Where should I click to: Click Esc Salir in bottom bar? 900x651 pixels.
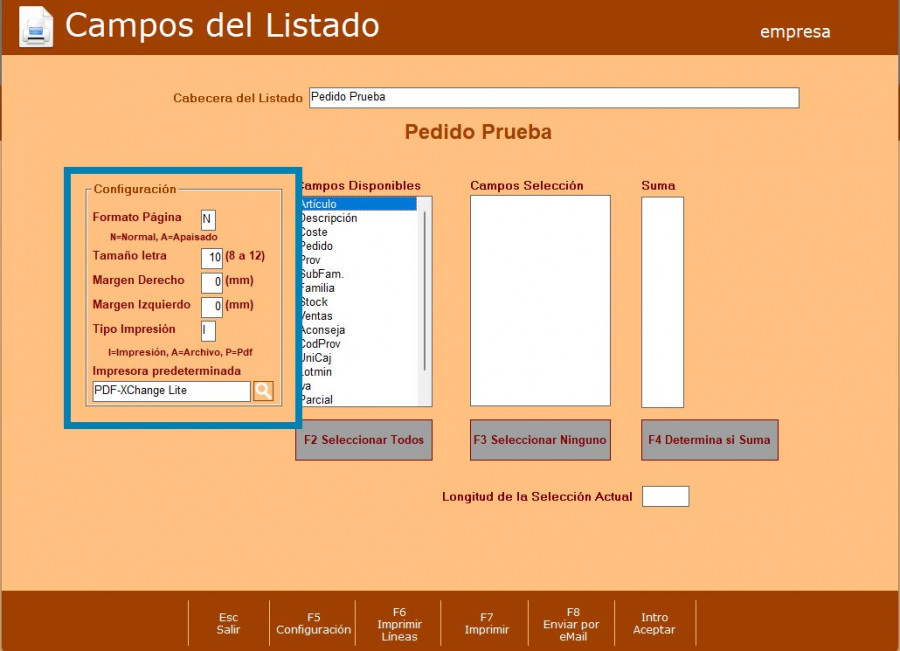click(228, 624)
